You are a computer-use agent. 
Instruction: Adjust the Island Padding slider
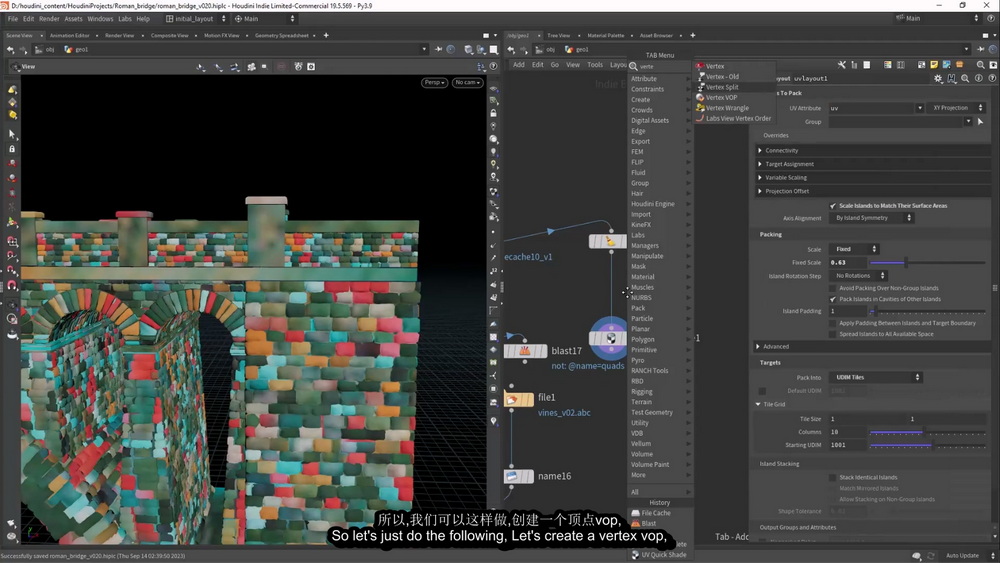pos(928,311)
